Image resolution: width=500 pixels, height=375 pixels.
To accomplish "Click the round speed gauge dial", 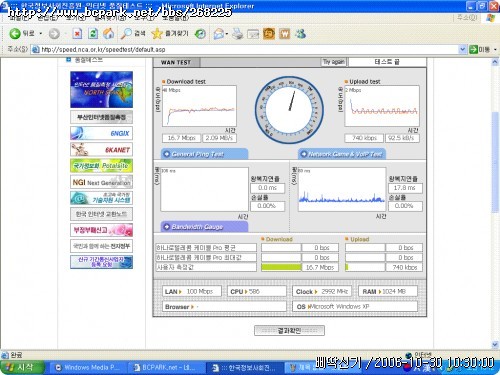I will point(289,110).
